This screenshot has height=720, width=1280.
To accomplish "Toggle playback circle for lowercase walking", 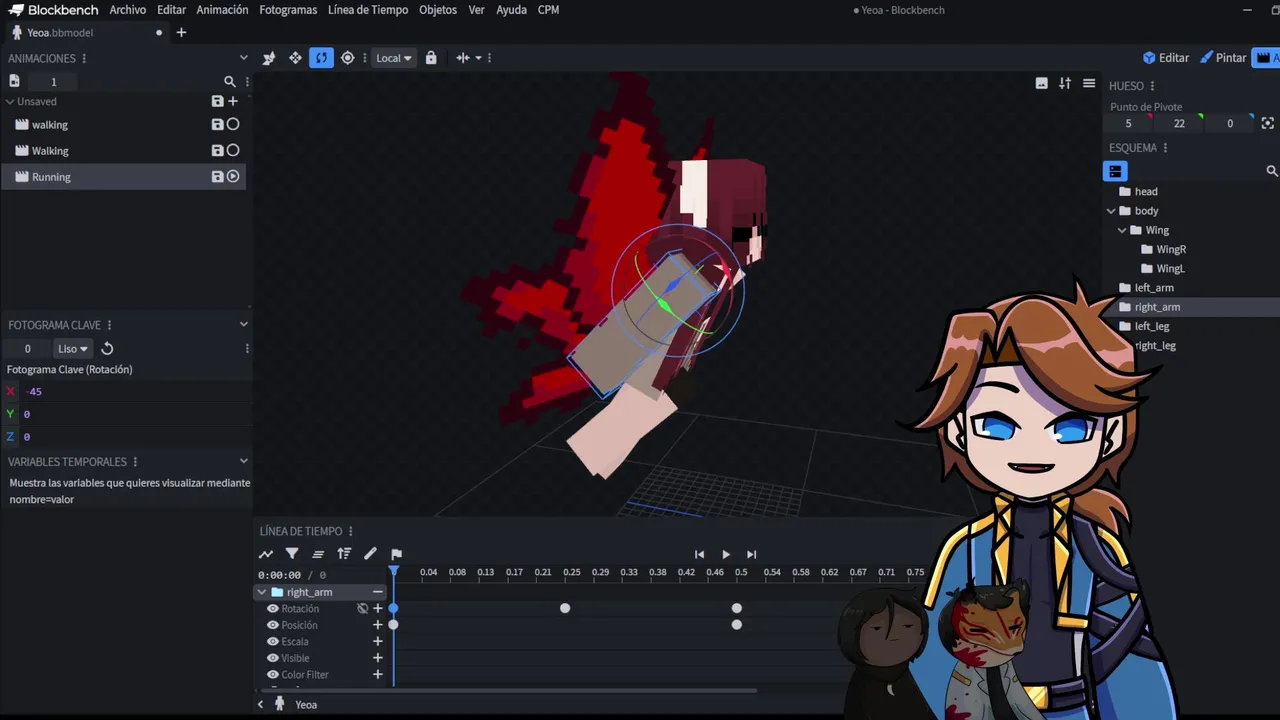I will point(233,124).
